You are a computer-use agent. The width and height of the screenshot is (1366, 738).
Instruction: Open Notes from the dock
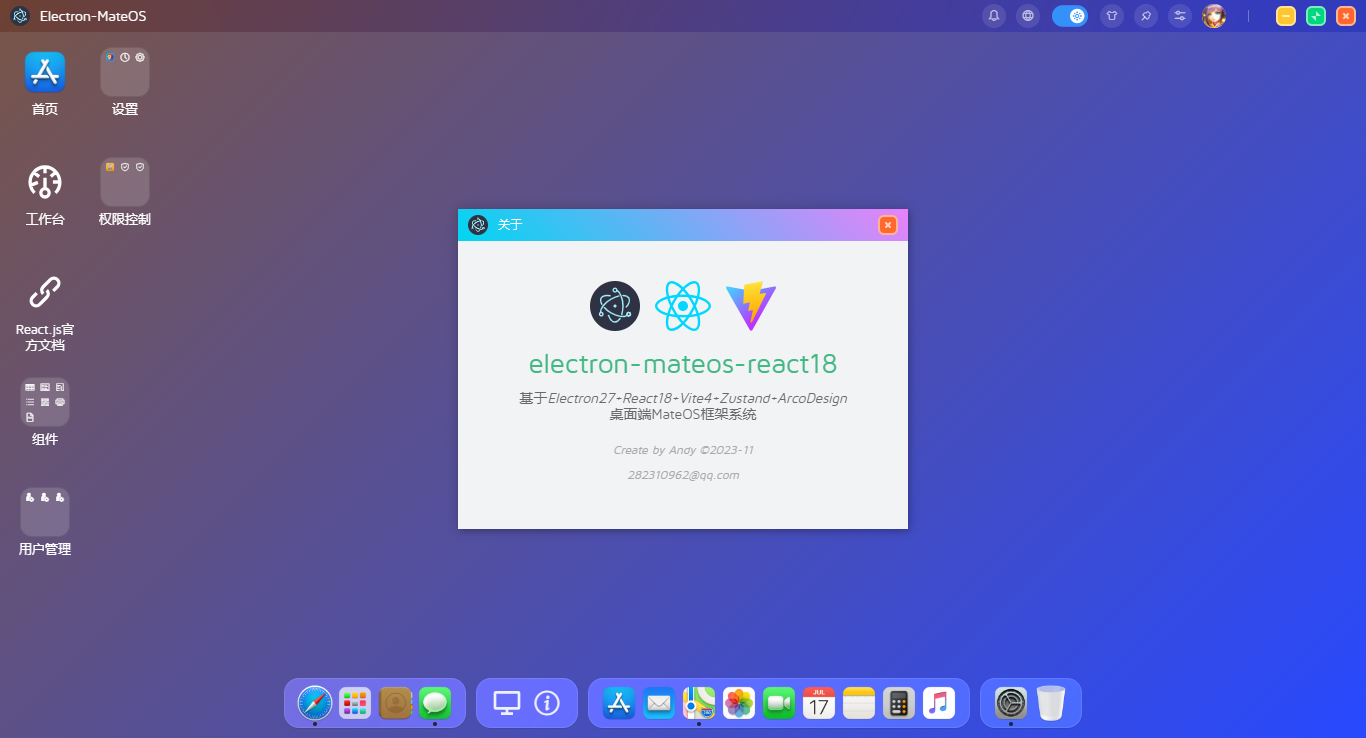pos(859,703)
